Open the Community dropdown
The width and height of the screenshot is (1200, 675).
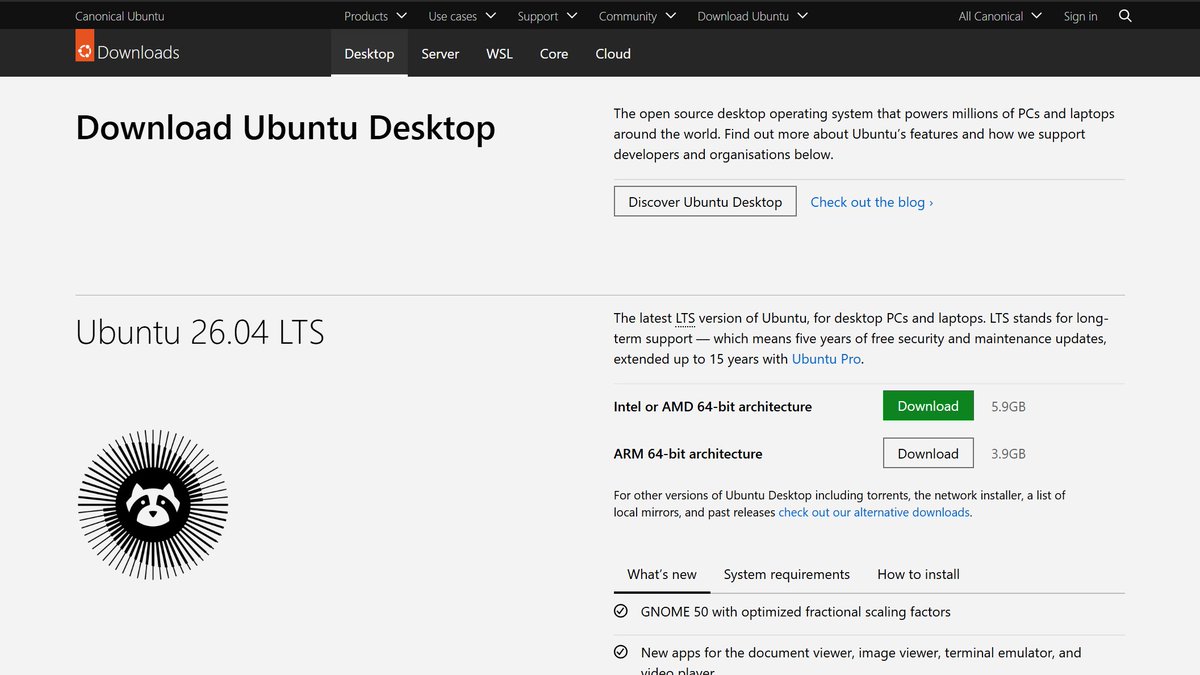(637, 16)
